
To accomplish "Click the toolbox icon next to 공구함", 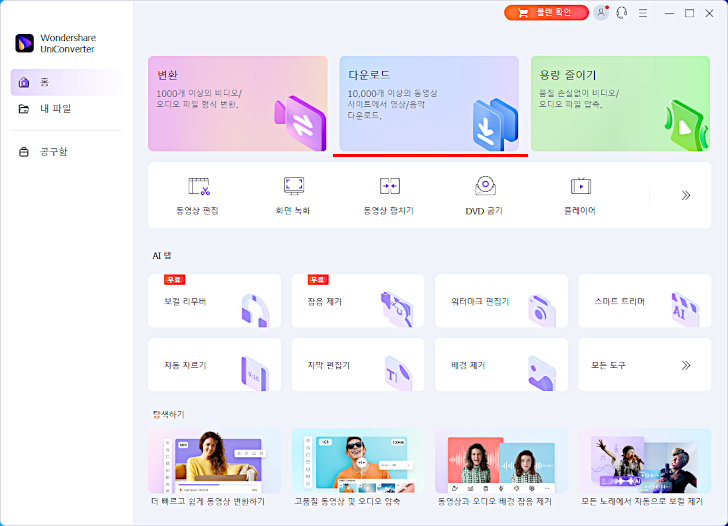I will tap(24, 152).
